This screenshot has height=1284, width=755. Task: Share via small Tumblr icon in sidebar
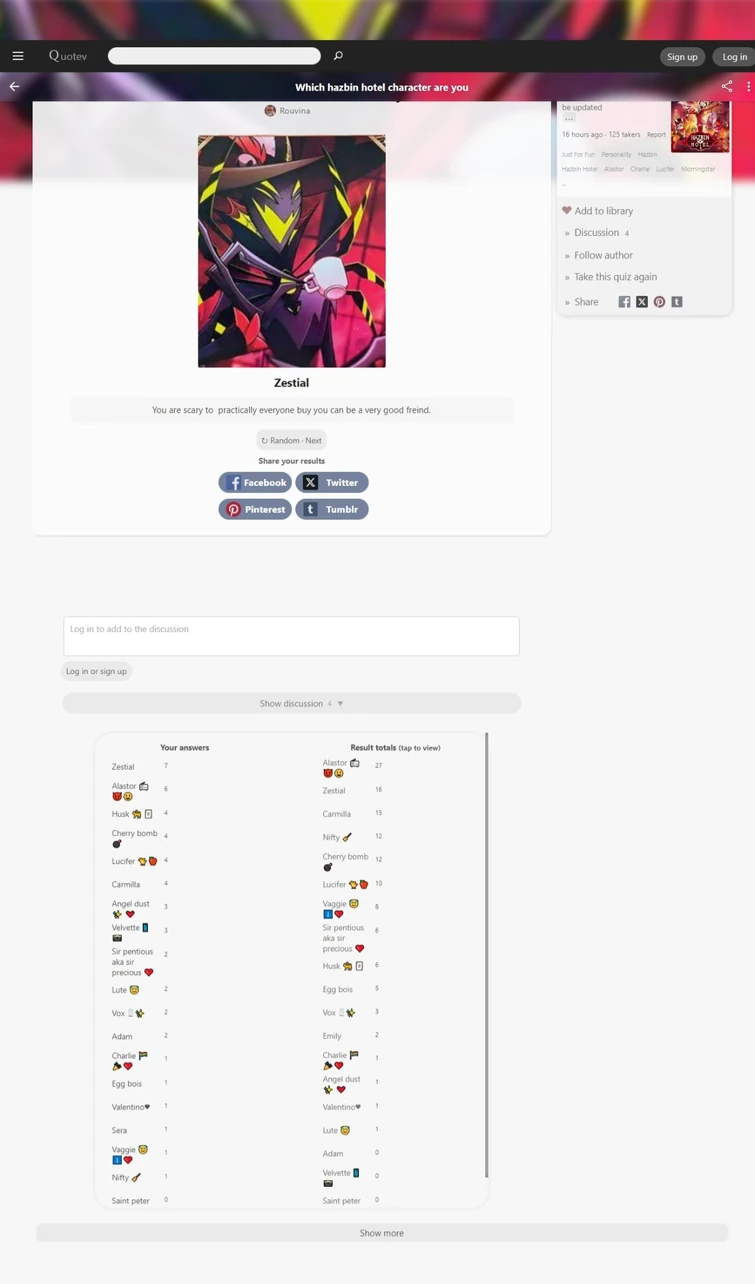[x=677, y=302]
